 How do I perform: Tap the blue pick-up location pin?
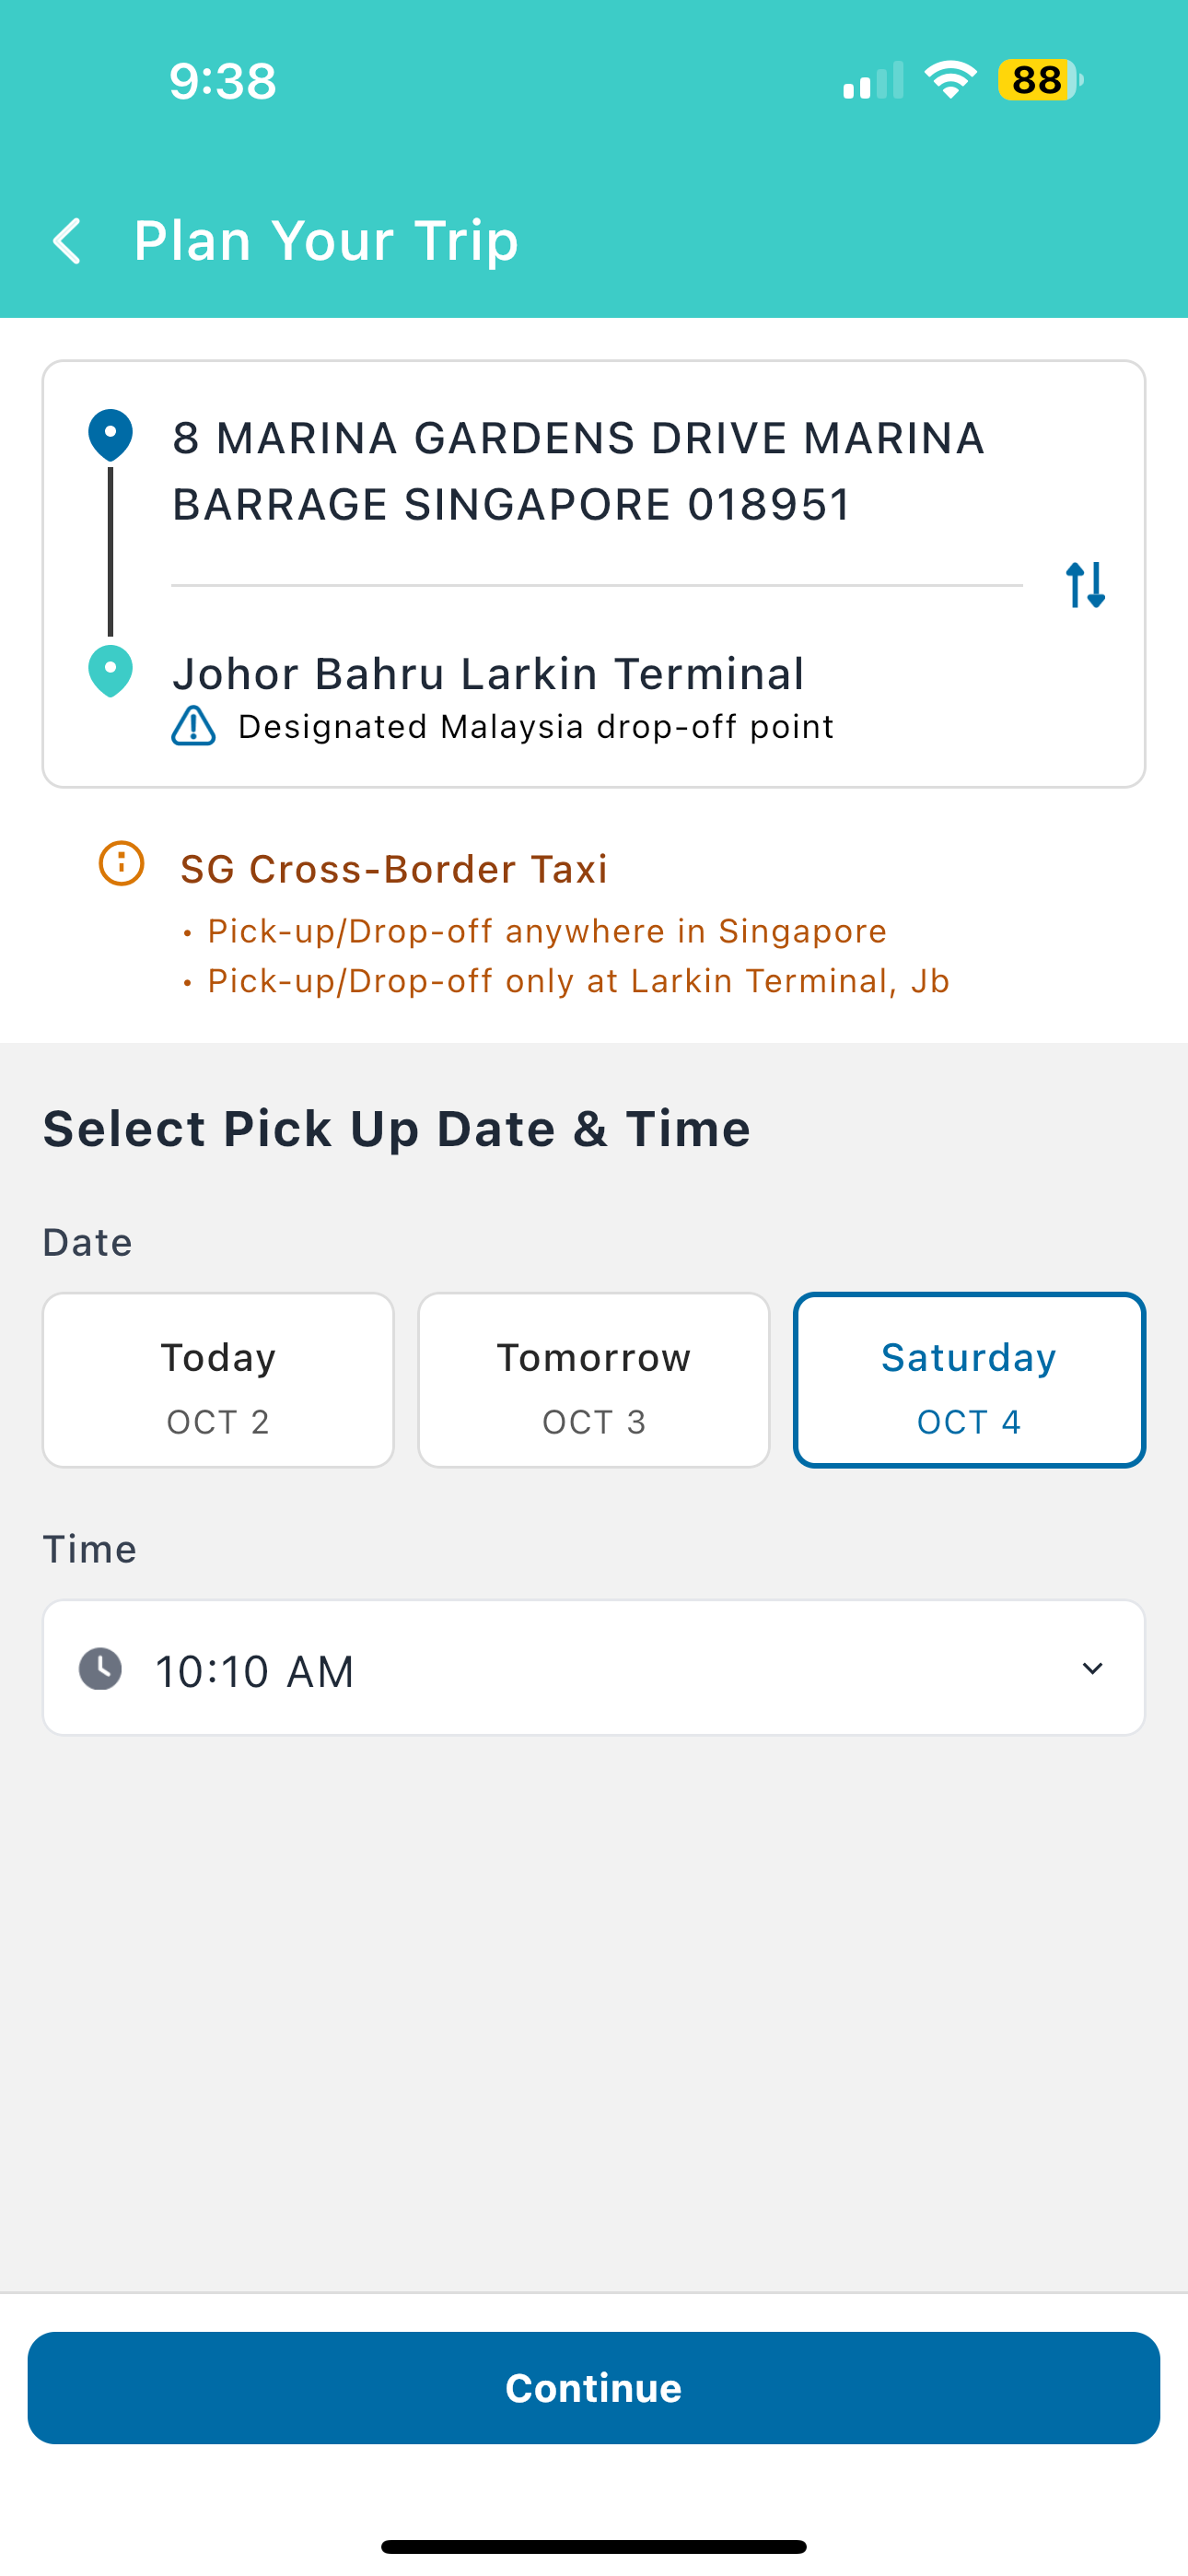click(x=110, y=434)
